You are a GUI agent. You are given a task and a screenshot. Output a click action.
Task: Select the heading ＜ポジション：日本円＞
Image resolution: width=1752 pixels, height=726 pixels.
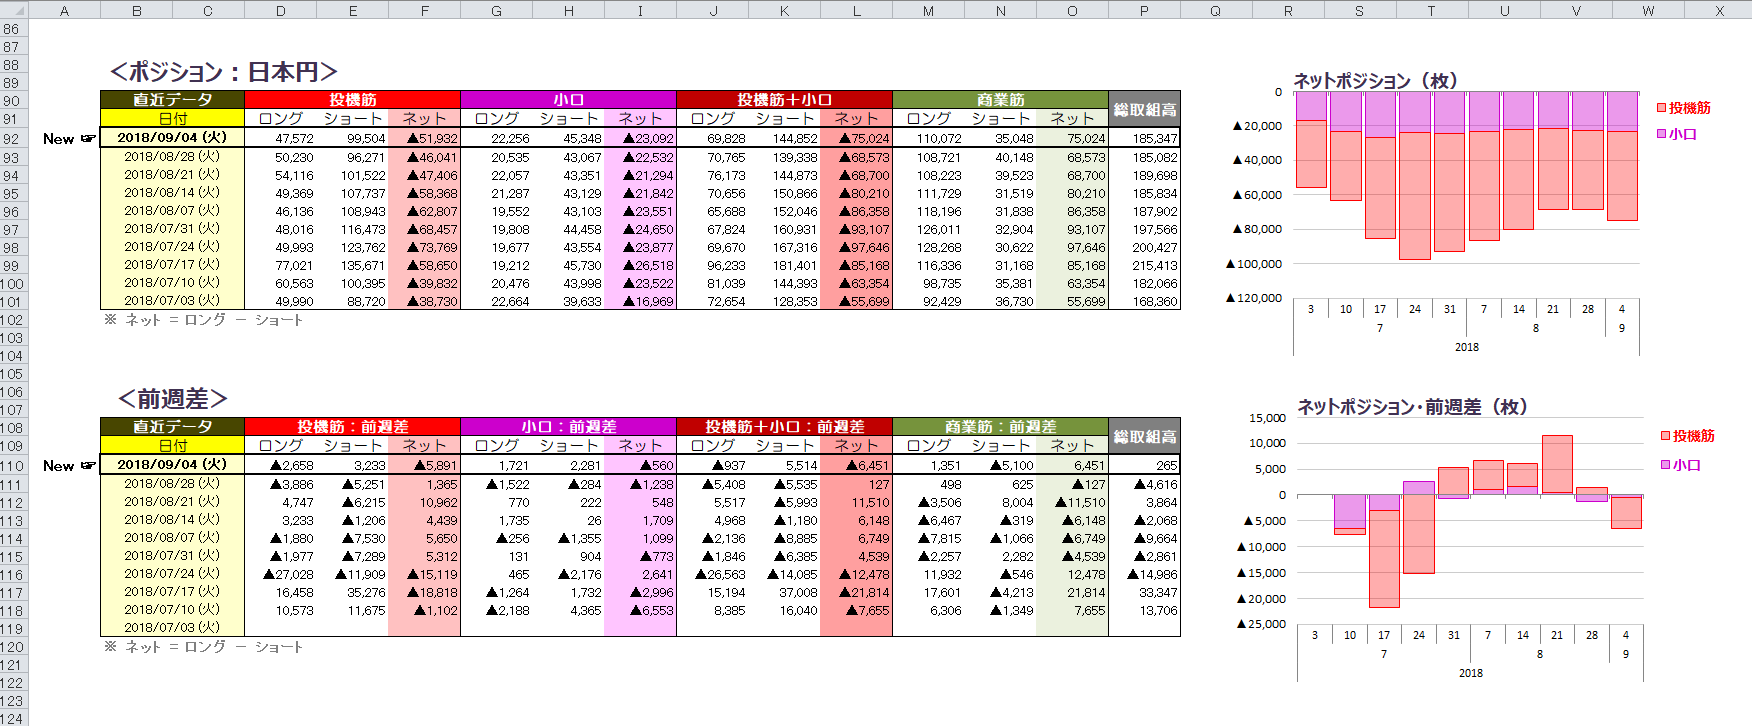(224, 72)
